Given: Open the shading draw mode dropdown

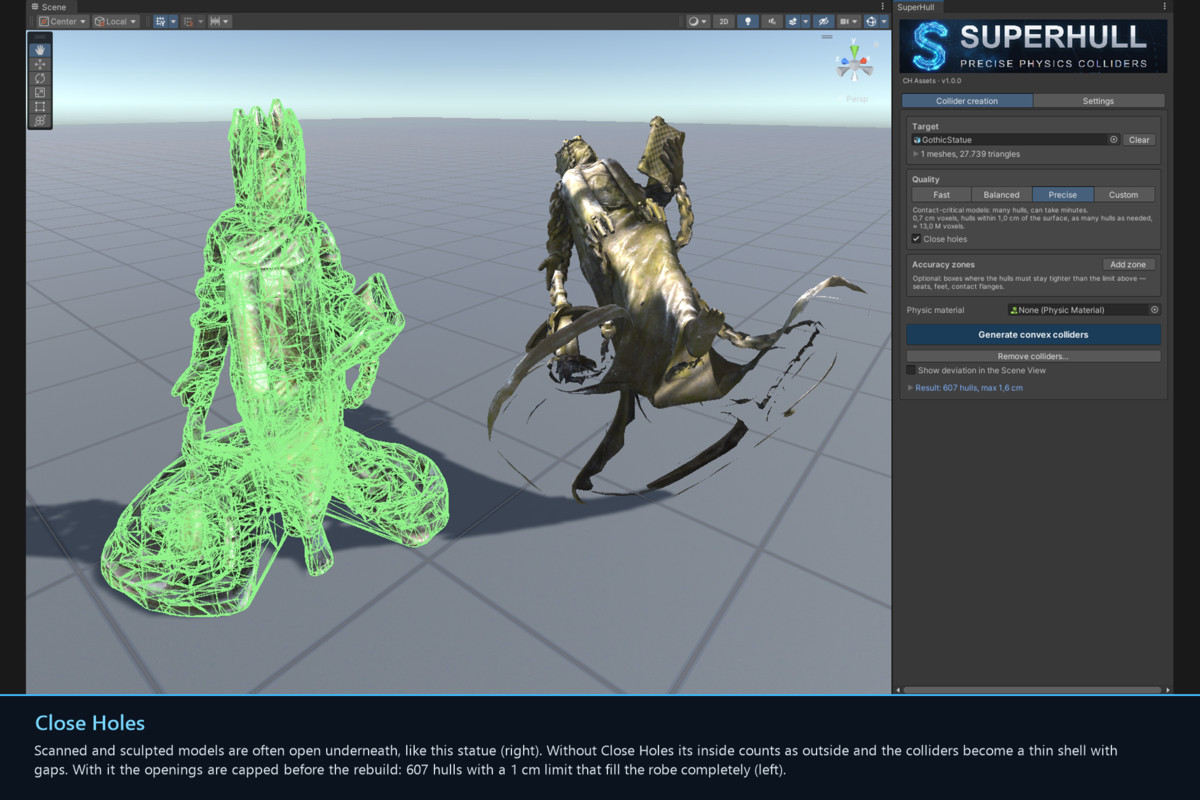Looking at the screenshot, I should [697, 21].
